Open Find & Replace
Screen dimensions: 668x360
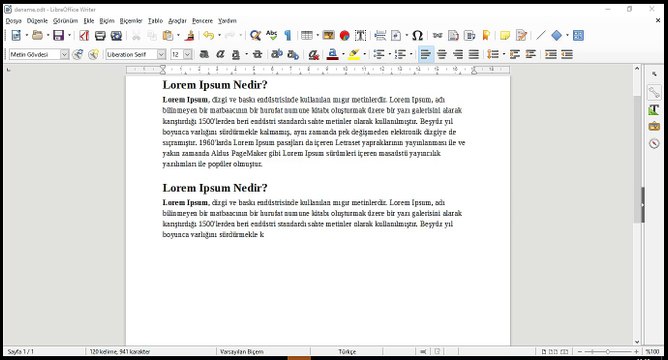click(255, 35)
